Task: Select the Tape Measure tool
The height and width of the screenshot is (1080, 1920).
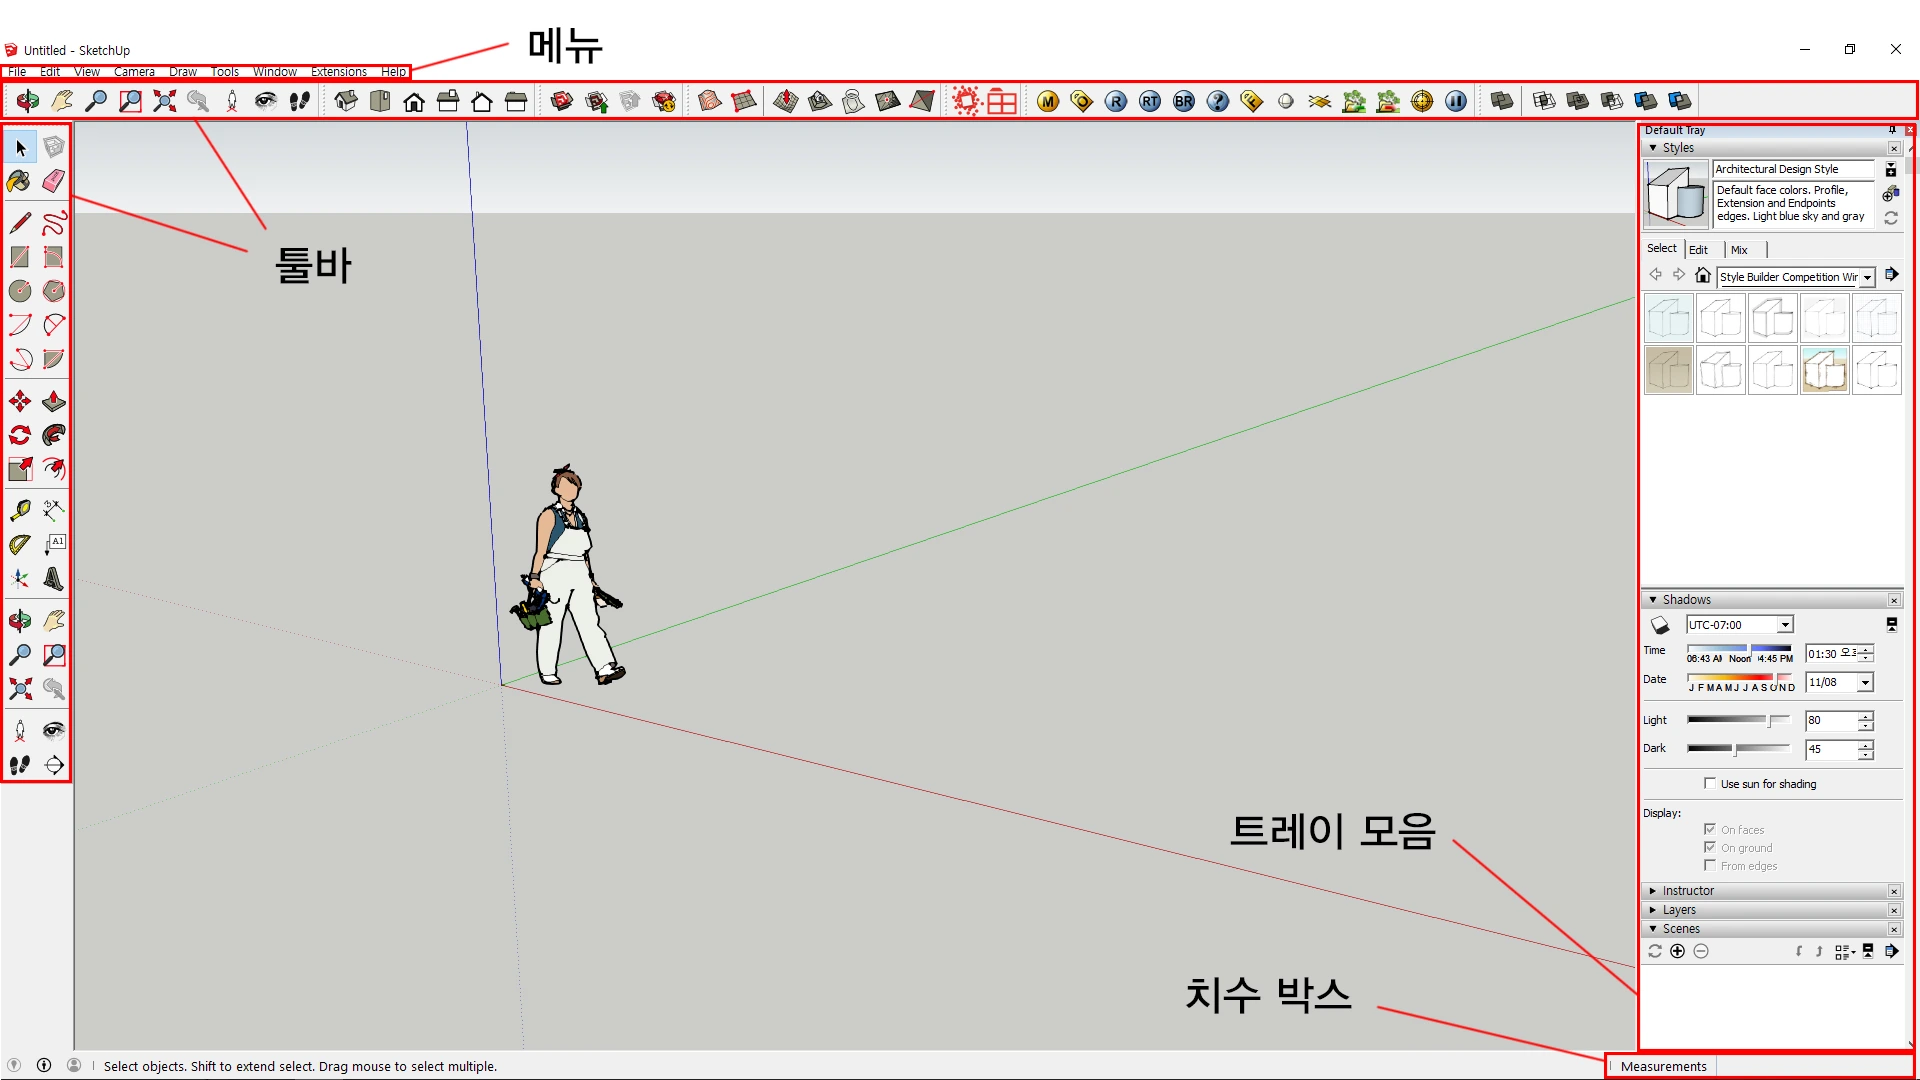Action: (20, 510)
